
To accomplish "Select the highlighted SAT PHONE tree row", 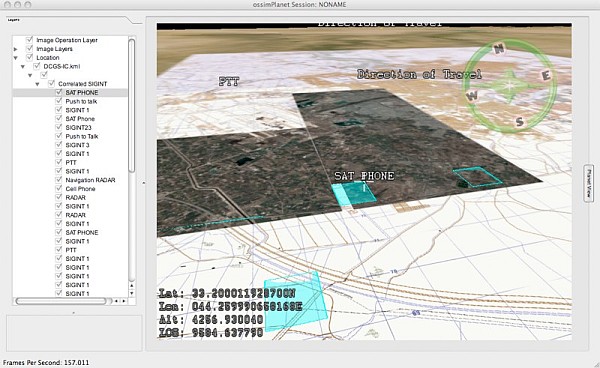I will click(x=70, y=93).
